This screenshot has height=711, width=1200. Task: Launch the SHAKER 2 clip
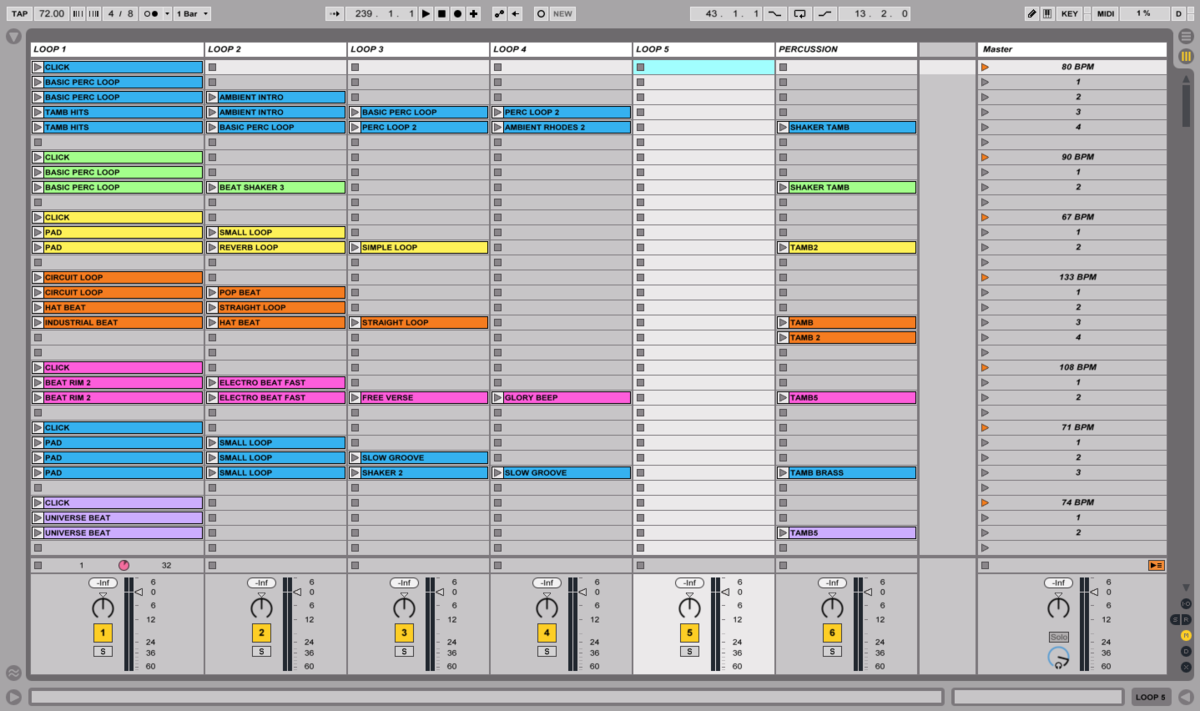point(355,473)
